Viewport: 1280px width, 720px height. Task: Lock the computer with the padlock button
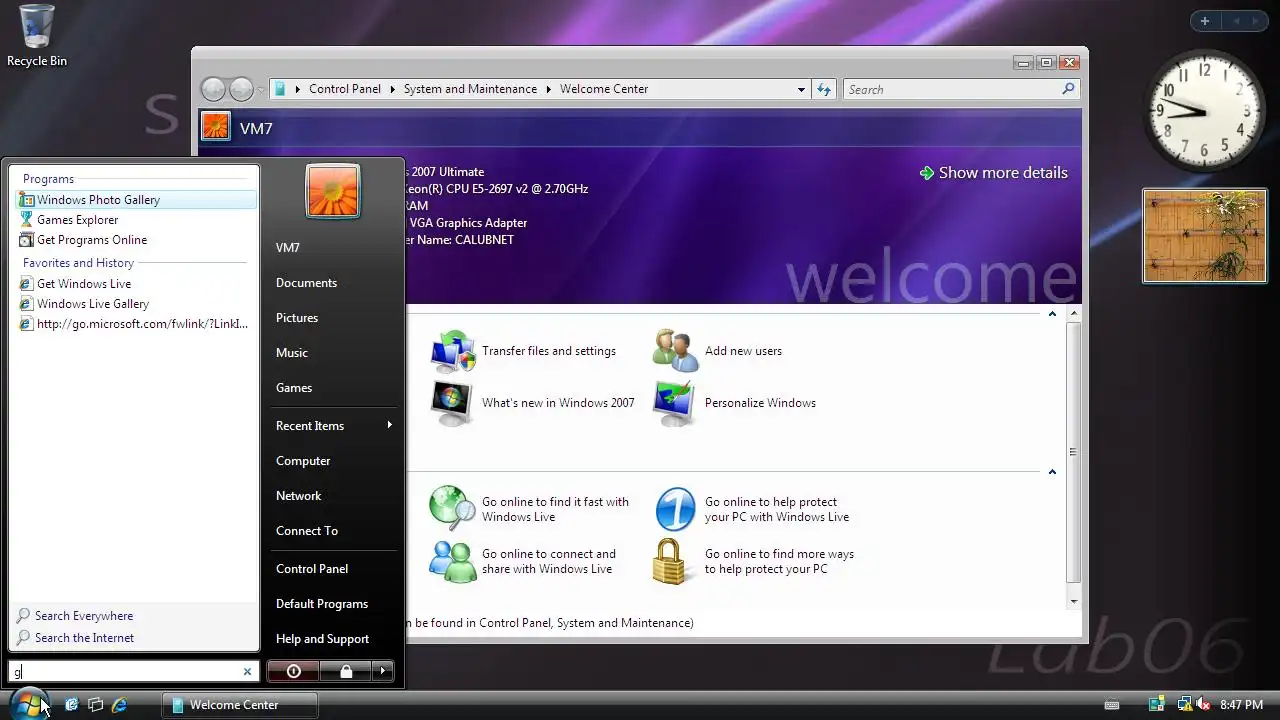coord(346,671)
